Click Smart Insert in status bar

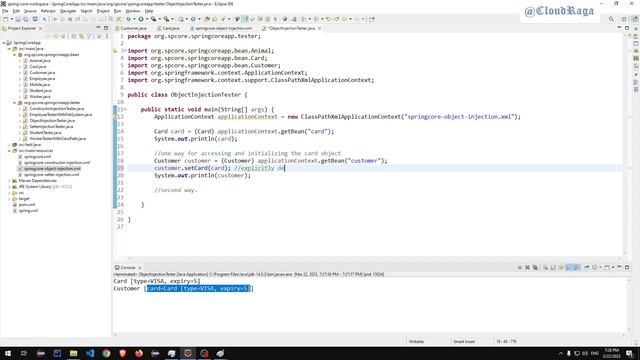(464, 341)
